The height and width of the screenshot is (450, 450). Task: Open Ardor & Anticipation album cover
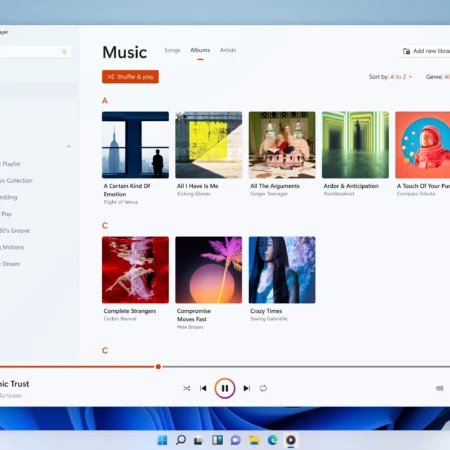coord(355,145)
